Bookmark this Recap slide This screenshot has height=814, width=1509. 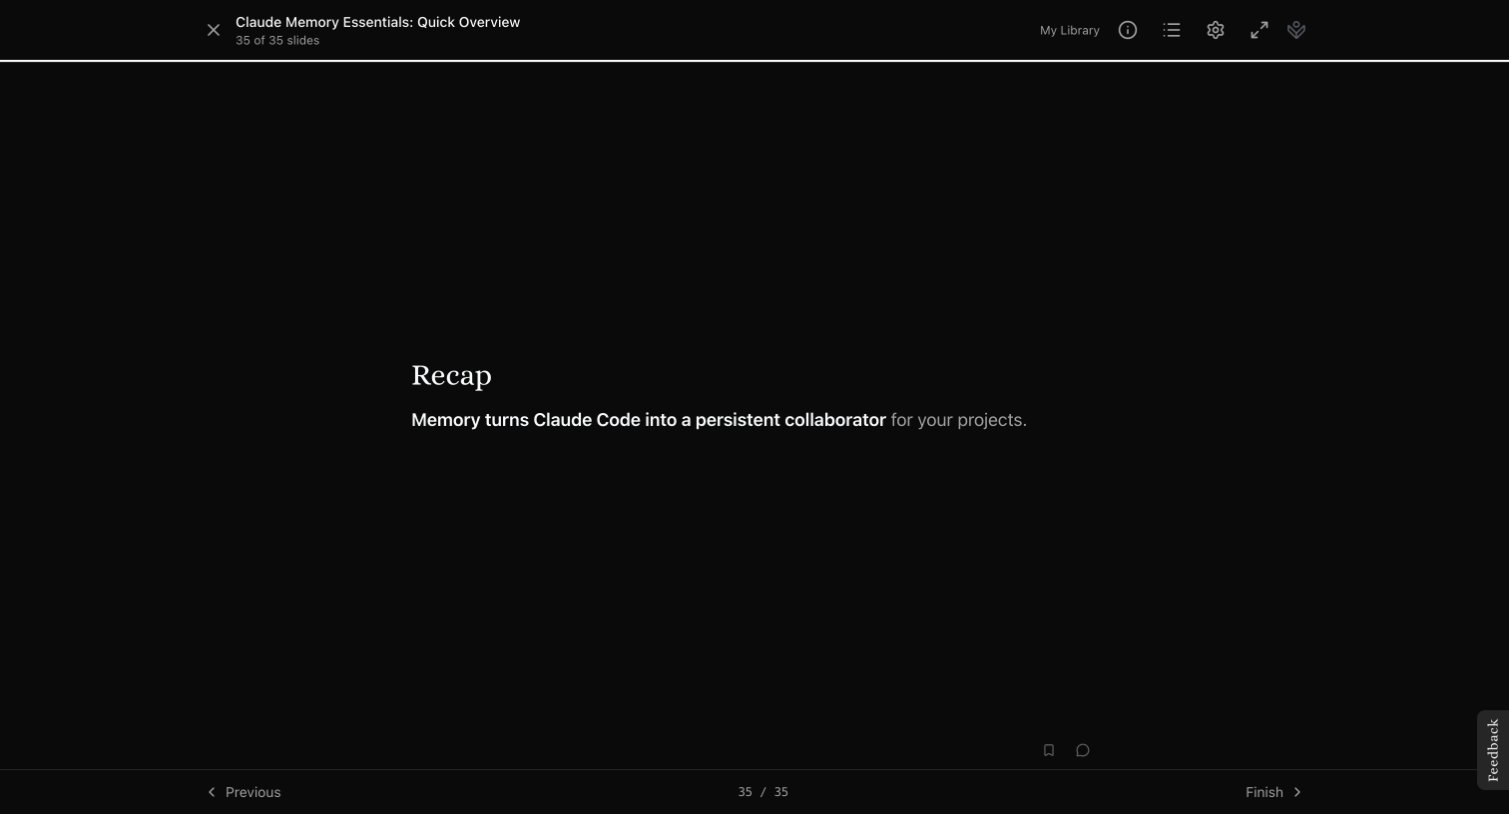tap(1049, 750)
